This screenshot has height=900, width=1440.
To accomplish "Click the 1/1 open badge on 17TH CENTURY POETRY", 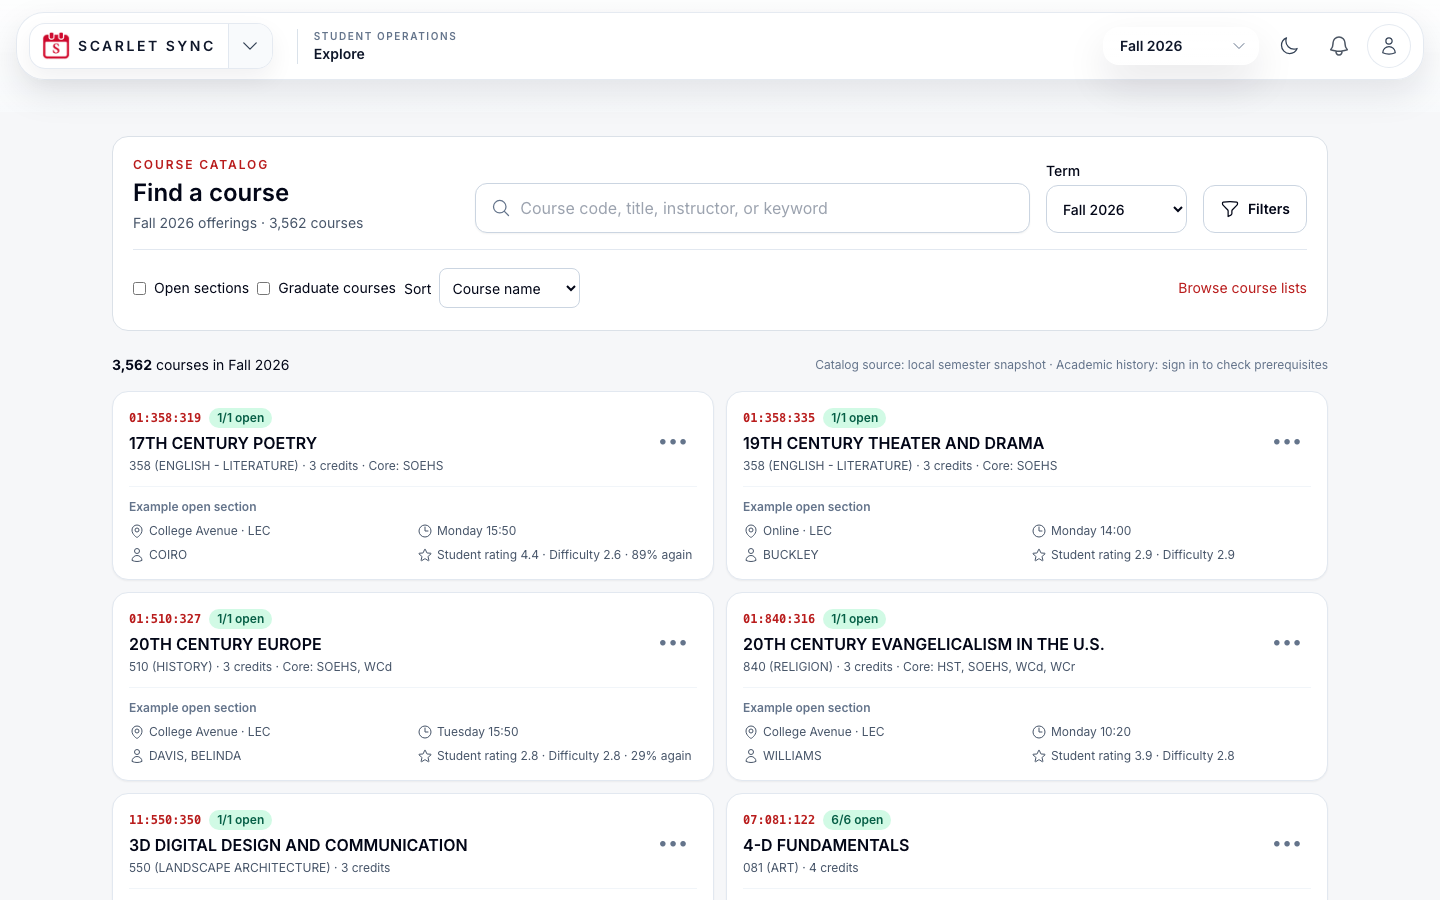I will (x=240, y=418).
